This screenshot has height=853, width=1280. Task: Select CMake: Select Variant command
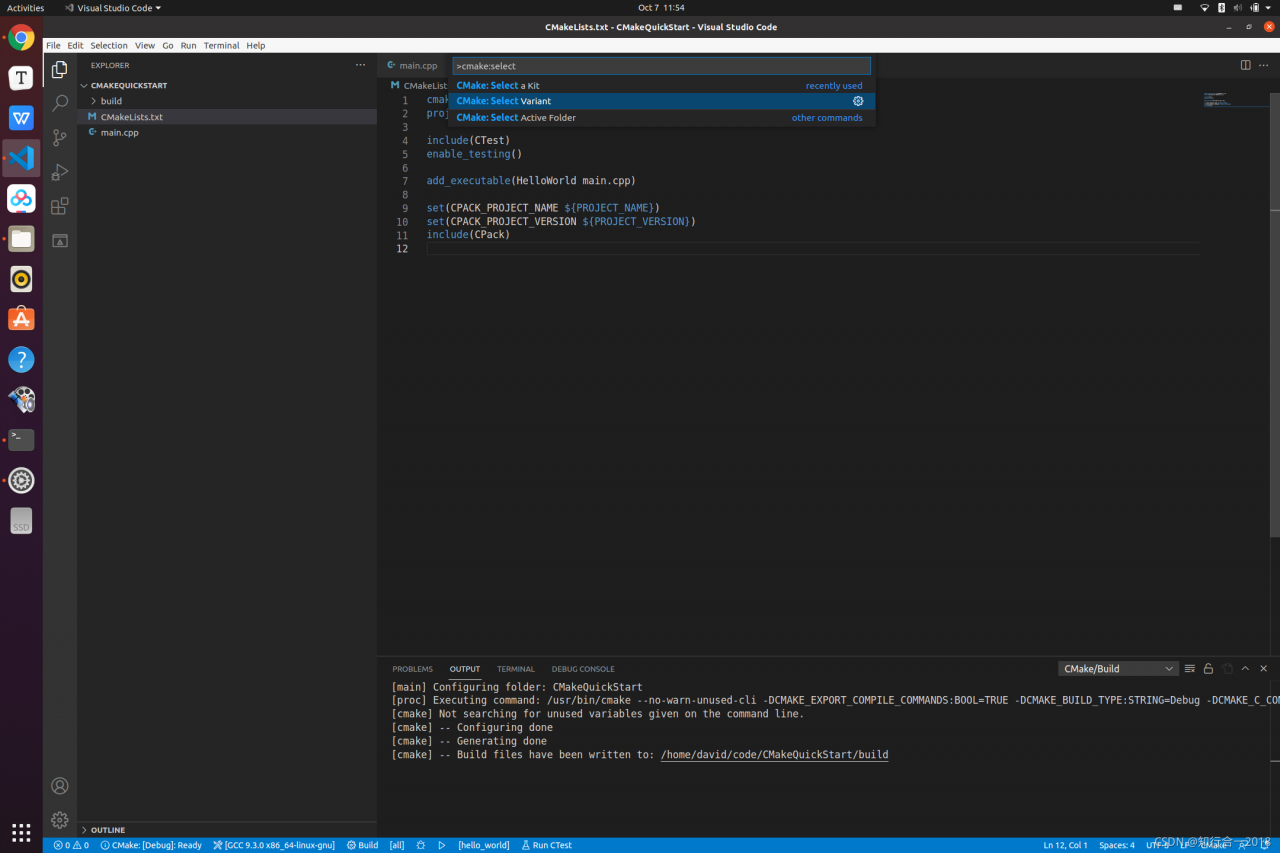tap(662, 101)
